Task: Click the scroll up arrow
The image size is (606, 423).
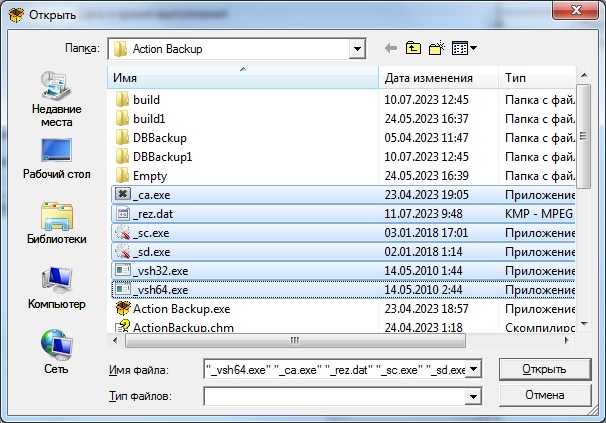Action: (x=584, y=75)
